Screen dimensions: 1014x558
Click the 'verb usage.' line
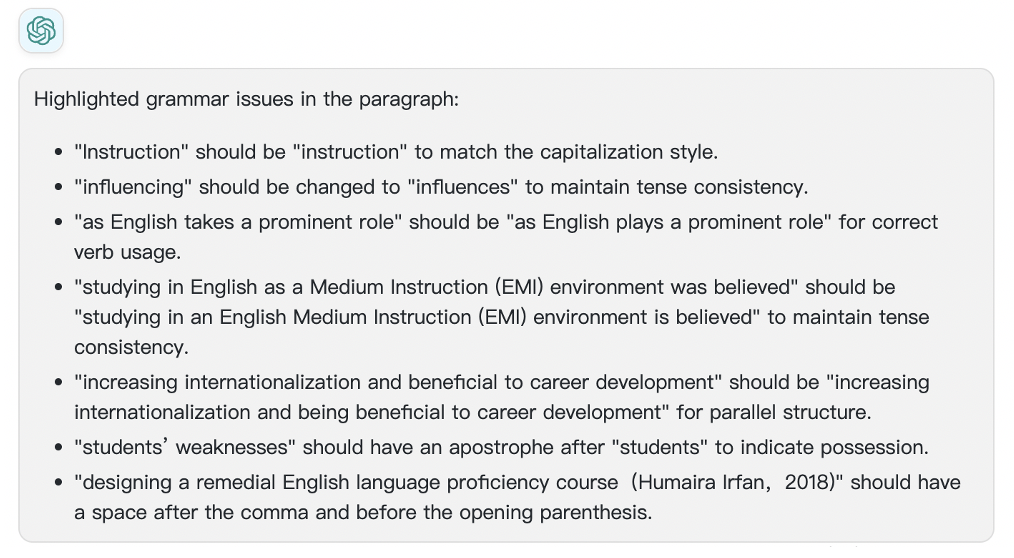(127, 252)
